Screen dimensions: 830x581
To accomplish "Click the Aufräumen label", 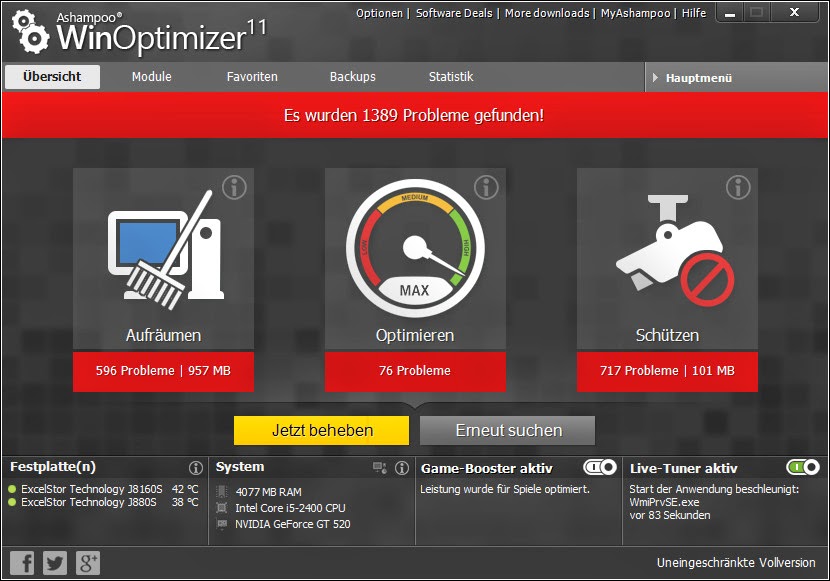I will (x=164, y=335).
